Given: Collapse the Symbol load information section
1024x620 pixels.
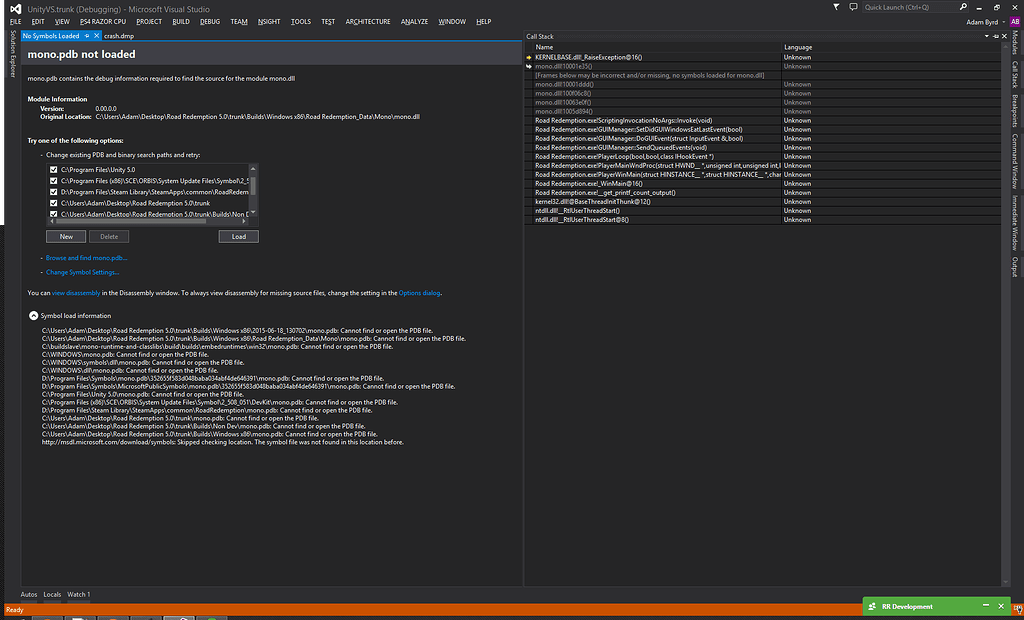Looking at the screenshot, I should (33, 315).
